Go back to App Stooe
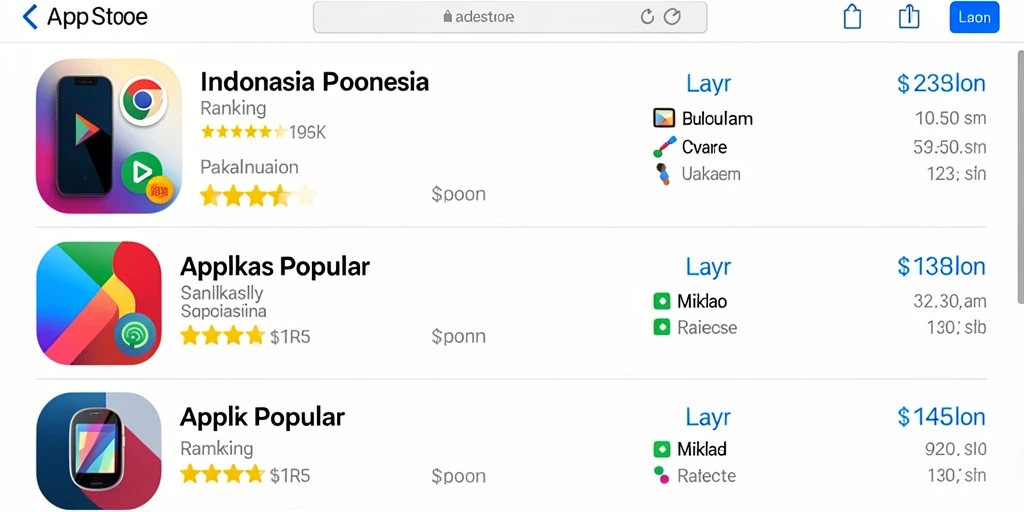1024x512 pixels. click(85, 17)
